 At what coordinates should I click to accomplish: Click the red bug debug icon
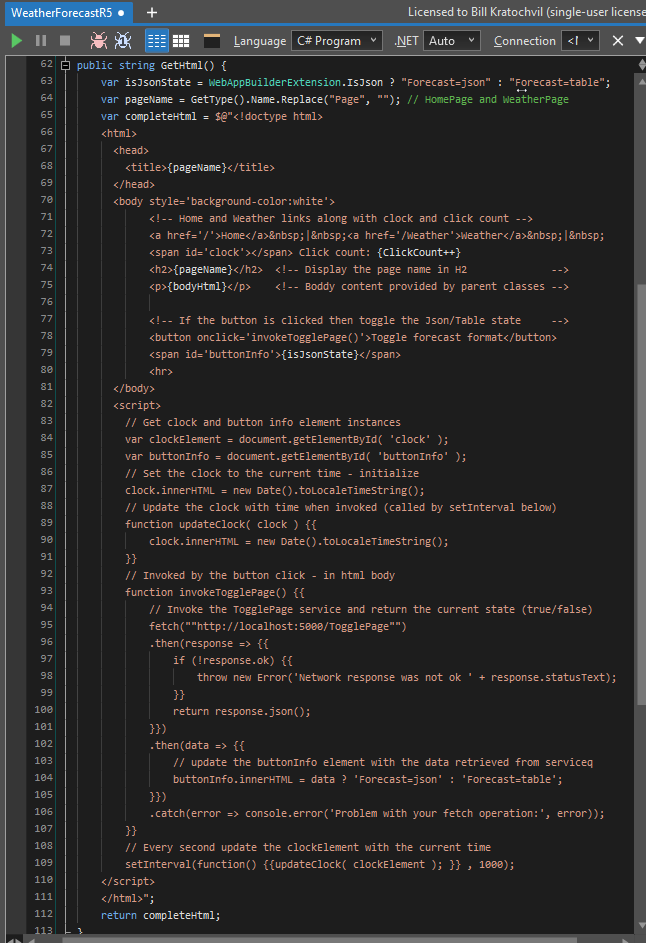click(x=99, y=41)
